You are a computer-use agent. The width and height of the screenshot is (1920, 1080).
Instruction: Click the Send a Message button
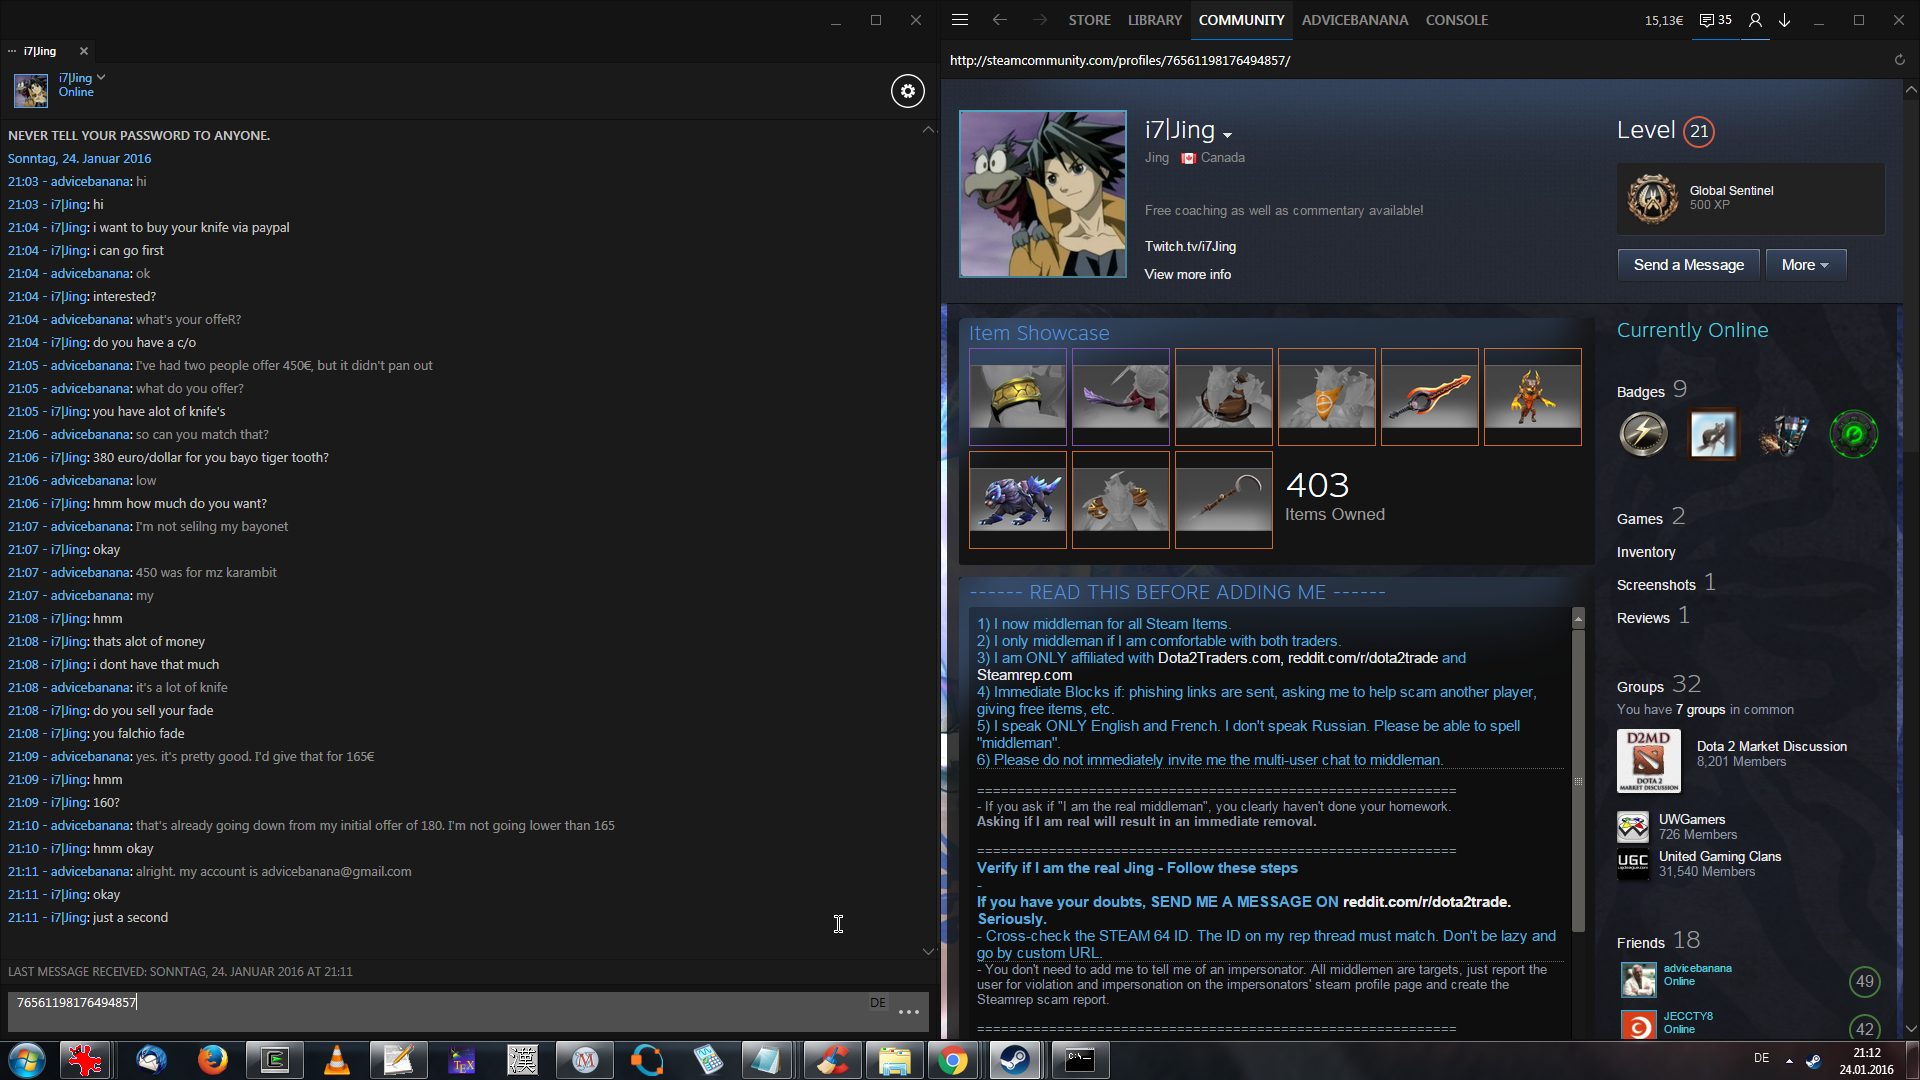1688,265
